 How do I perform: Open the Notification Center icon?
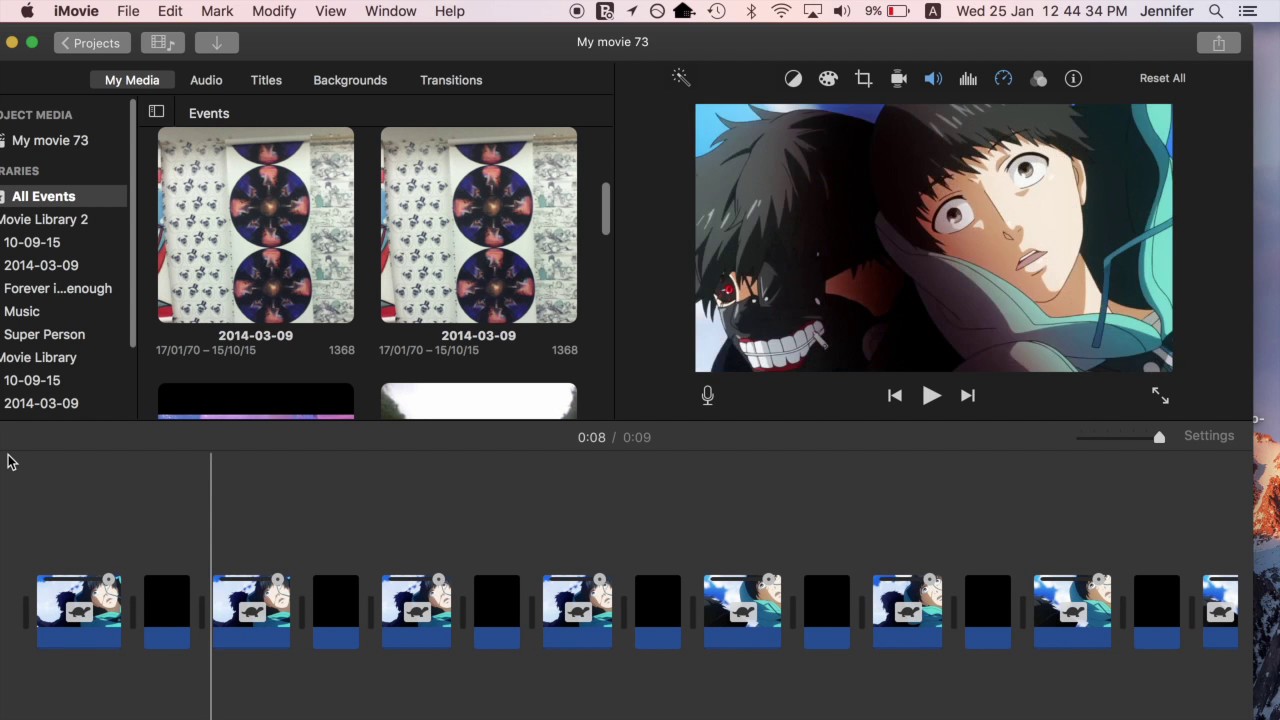pyautogui.click(x=1247, y=11)
